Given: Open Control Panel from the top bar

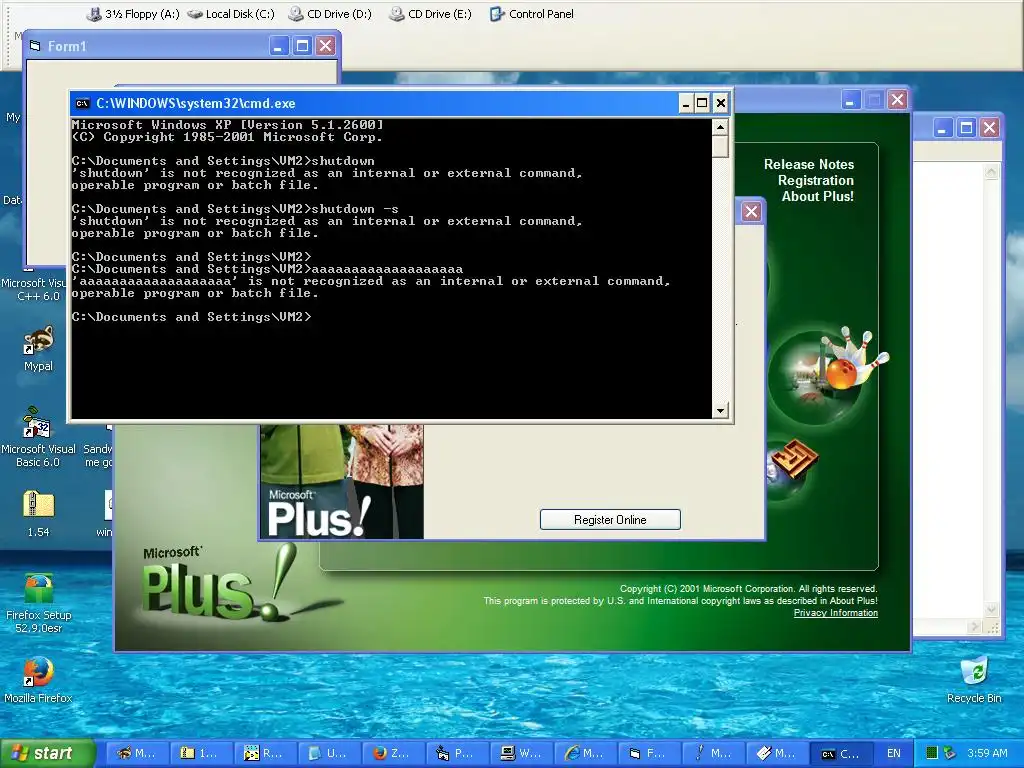Looking at the screenshot, I should [532, 14].
